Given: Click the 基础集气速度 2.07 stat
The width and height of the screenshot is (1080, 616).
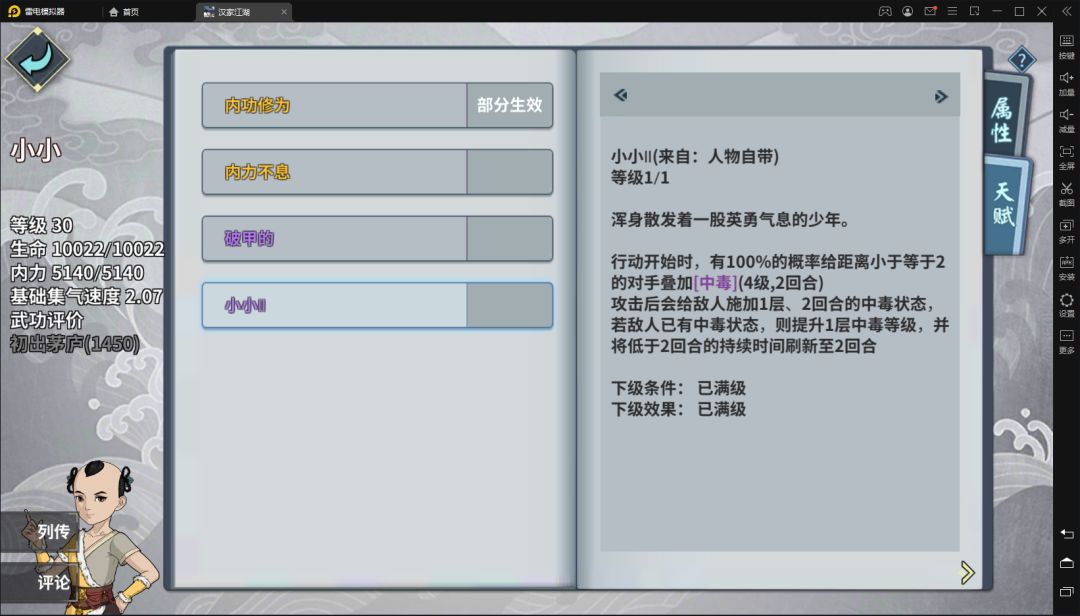Looking at the screenshot, I should [86, 296].
